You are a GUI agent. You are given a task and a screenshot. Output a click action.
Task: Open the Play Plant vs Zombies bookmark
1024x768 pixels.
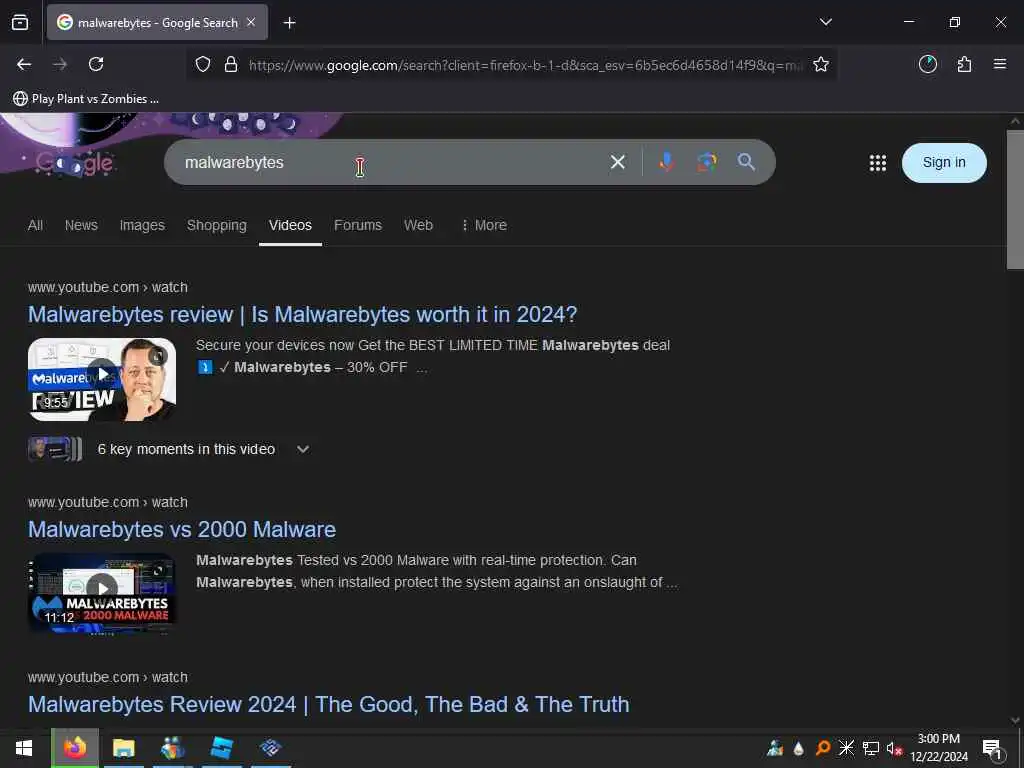coord(86,99)
